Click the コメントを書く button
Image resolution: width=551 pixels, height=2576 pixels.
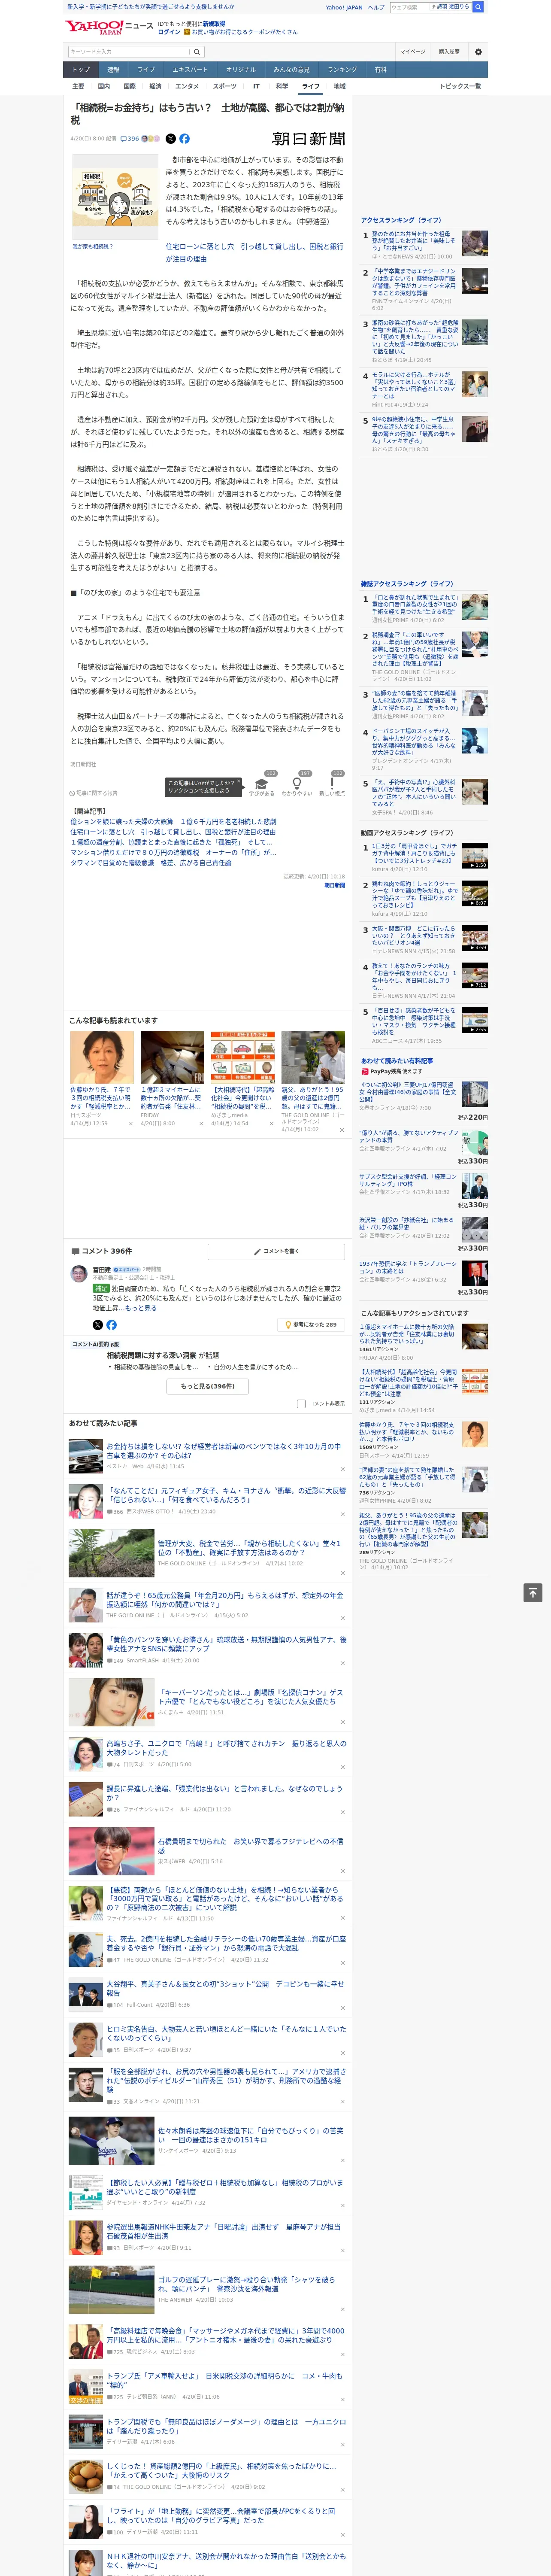click(x=277, y=1251)
